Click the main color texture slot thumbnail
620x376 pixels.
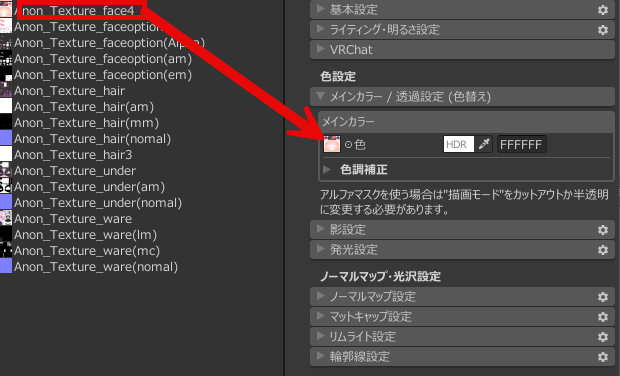(x=332, y=144)
